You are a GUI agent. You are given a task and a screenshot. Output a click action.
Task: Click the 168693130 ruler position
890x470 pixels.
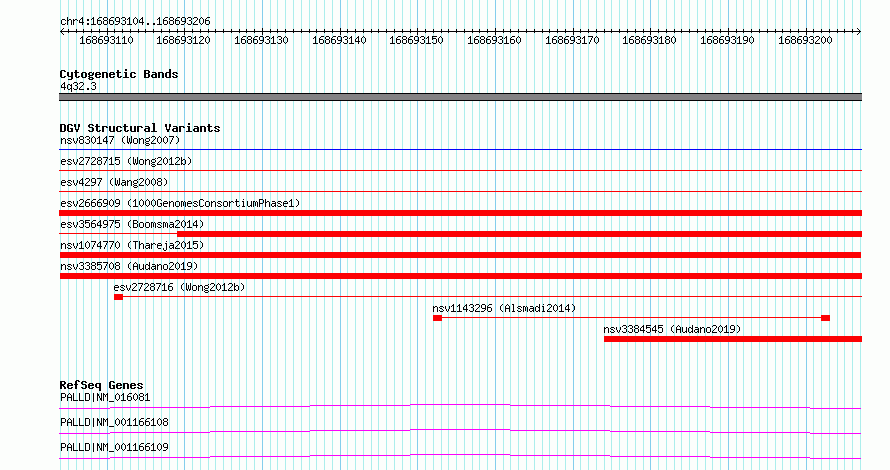point(261,40)
